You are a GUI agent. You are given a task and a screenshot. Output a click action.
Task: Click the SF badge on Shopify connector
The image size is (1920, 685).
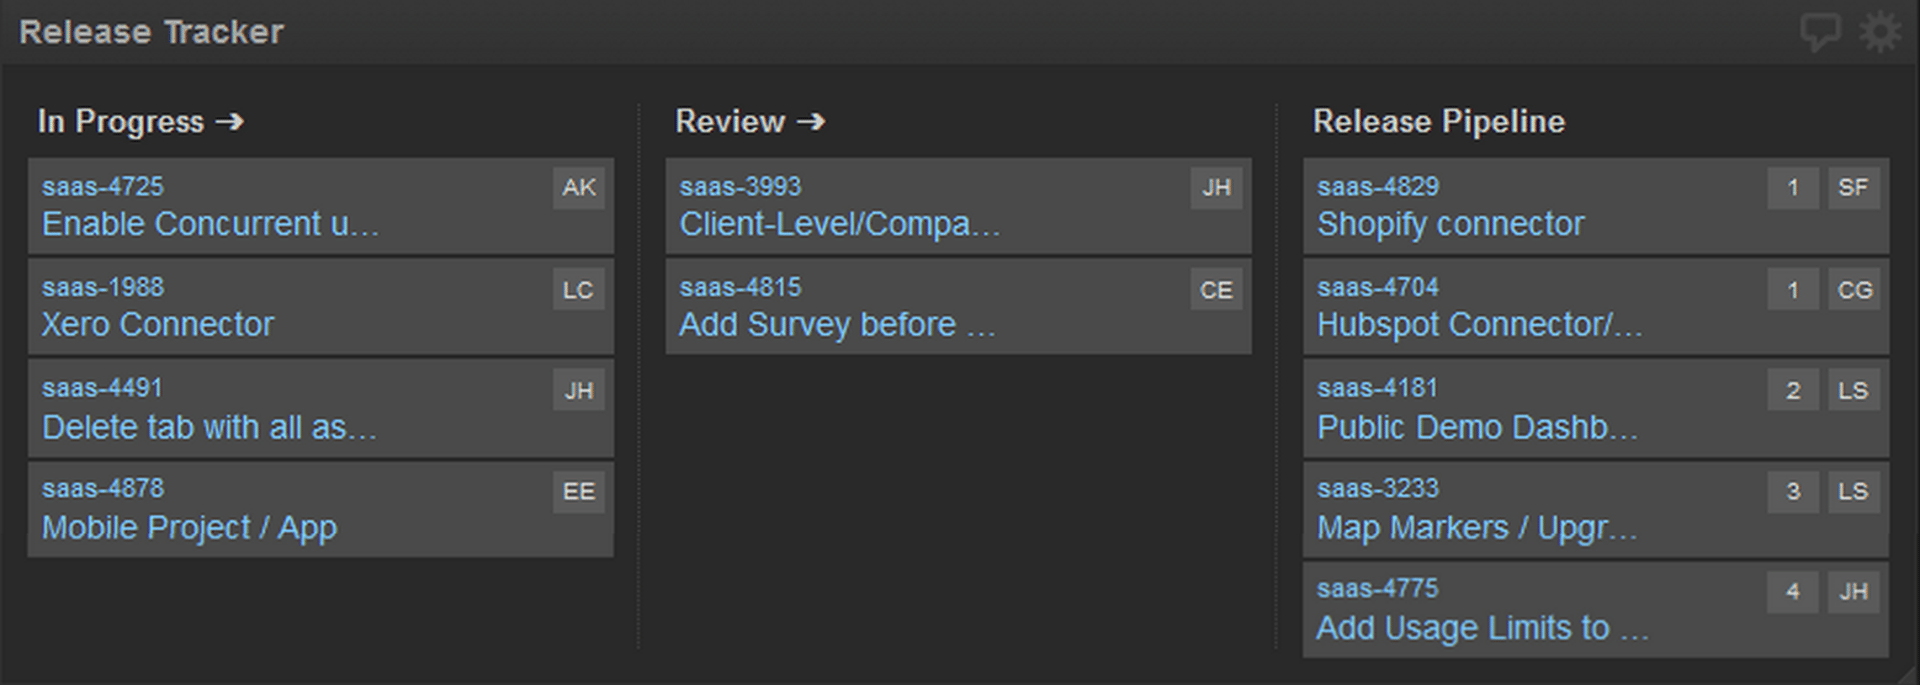point(1853,187)
